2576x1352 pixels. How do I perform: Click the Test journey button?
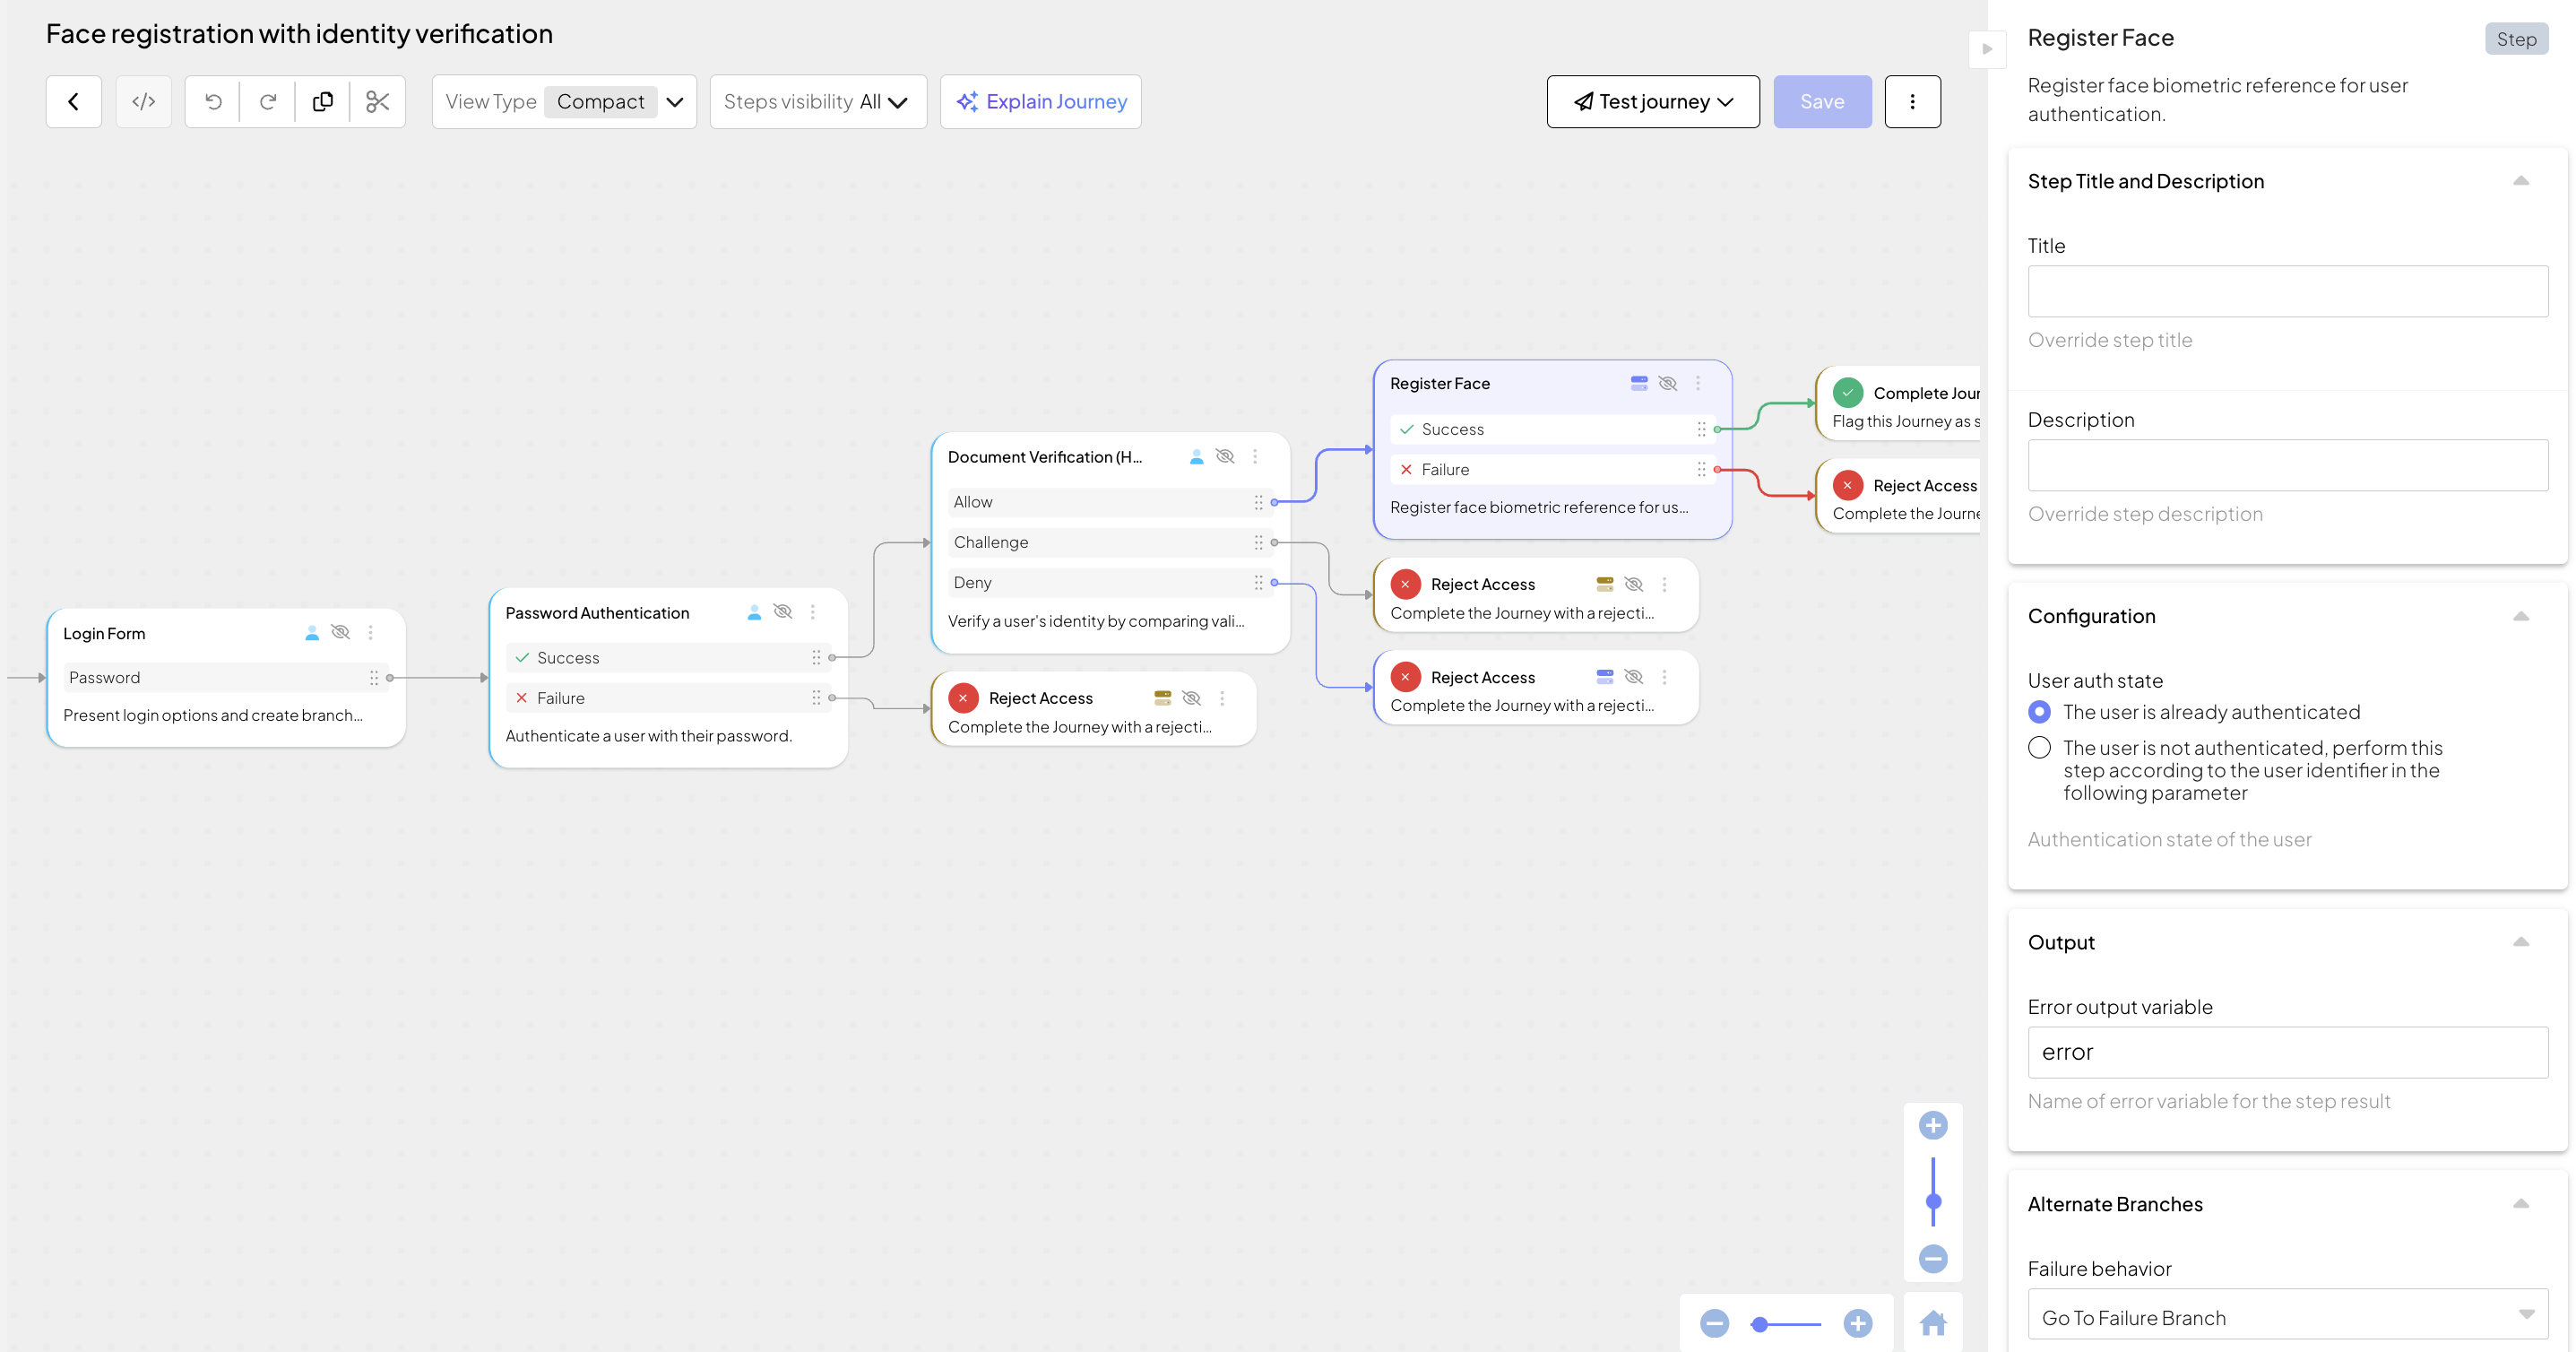(1652, 101)
